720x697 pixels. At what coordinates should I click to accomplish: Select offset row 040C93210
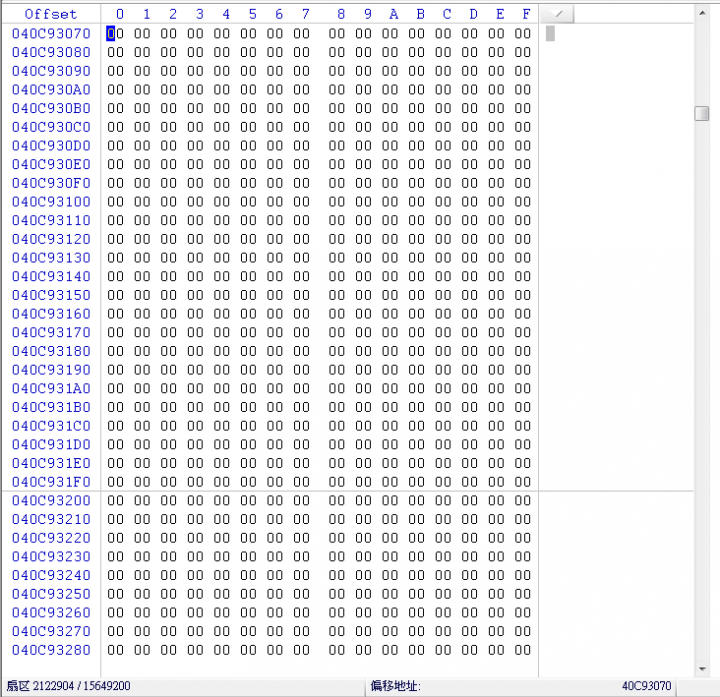[x=51, y=519]
